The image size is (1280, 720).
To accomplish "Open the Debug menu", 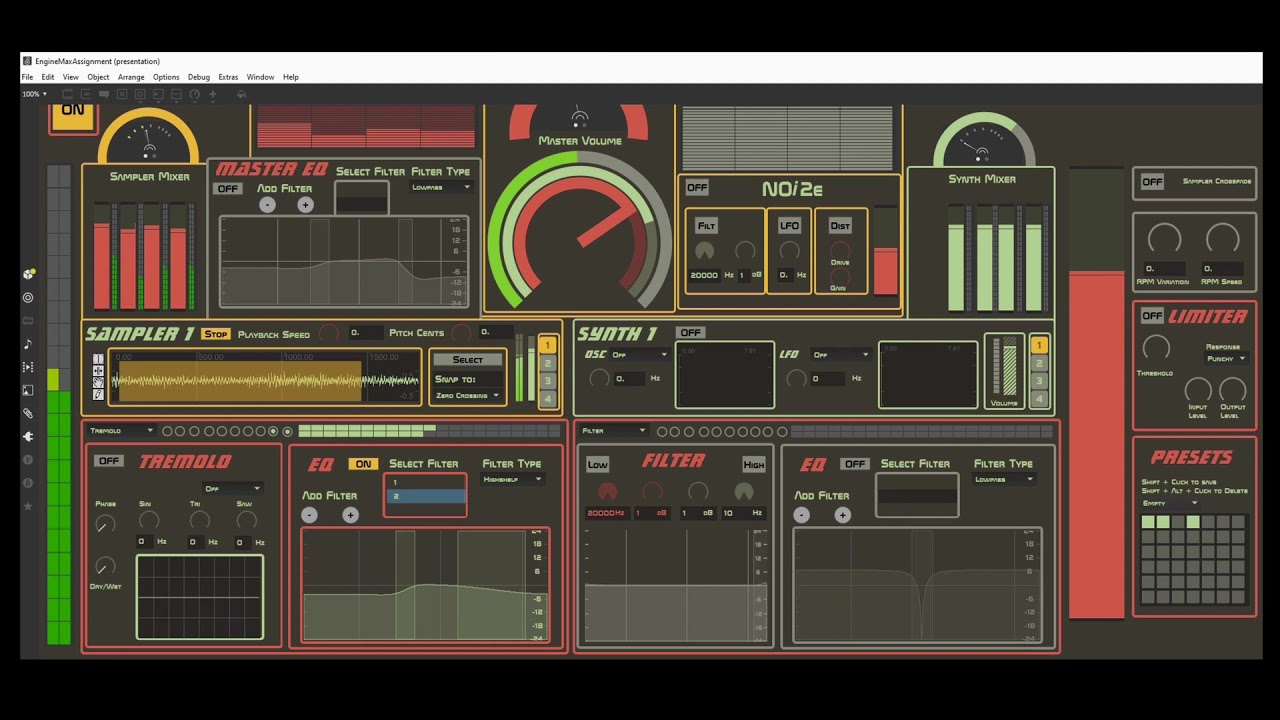I will pyautogui.click(x=199, y=77).
